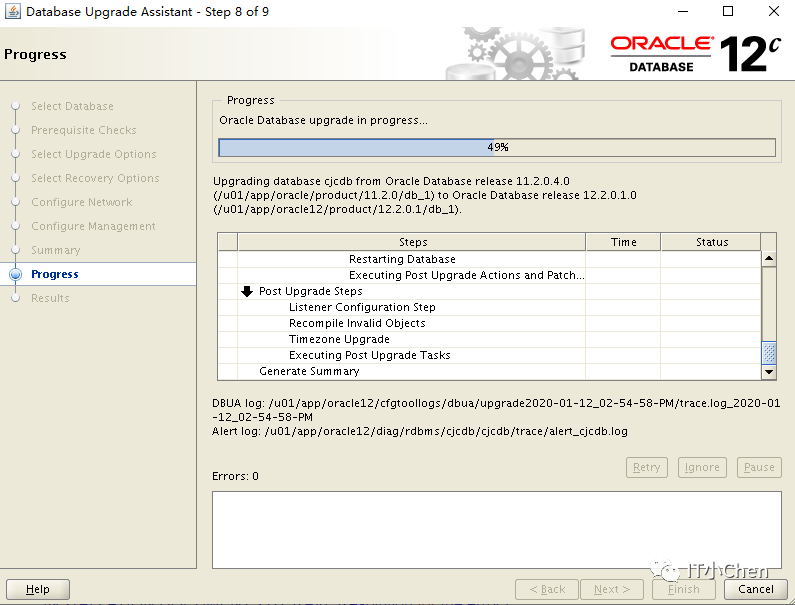Click the Time column header

coord(623,242)
